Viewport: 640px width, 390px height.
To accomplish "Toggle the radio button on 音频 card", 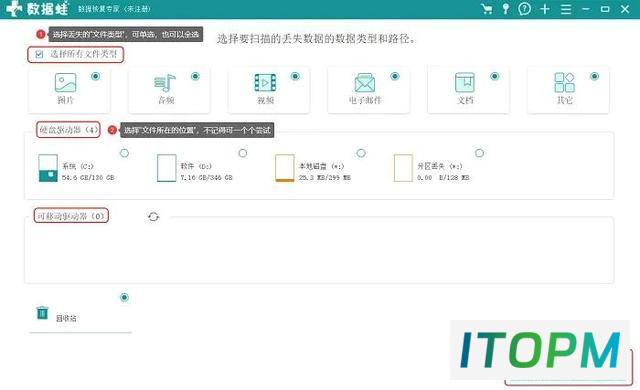I will 195,76.
